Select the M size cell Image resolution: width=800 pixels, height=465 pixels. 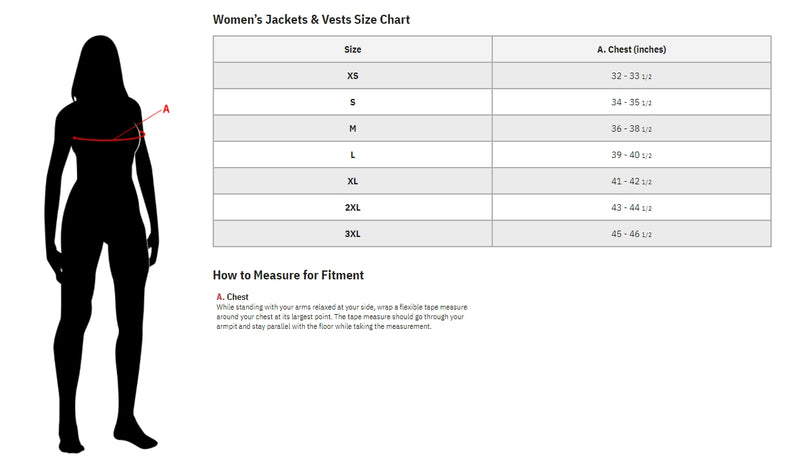[352, 128]
